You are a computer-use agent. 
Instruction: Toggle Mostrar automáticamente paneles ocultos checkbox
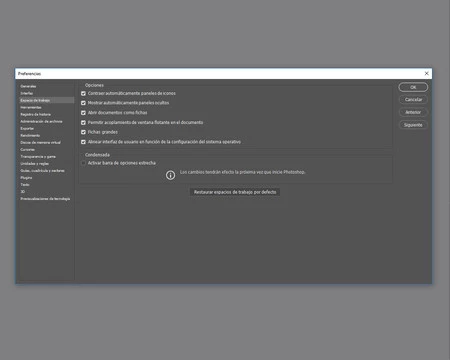coord(83,103)
